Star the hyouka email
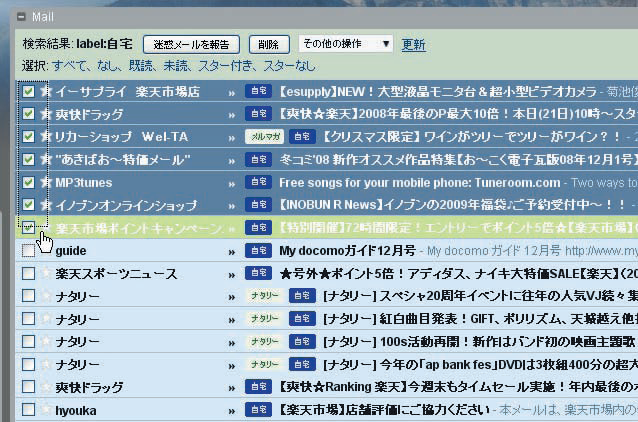Image resolution: width=638 pixels, height=422 pixels. [46, 409]
